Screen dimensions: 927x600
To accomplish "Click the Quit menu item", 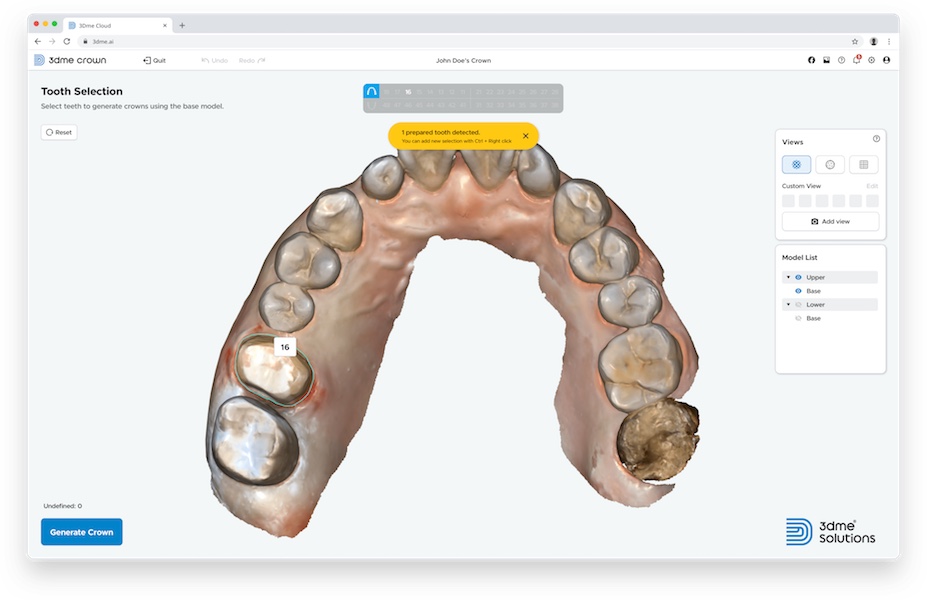I will click(155, 60).
